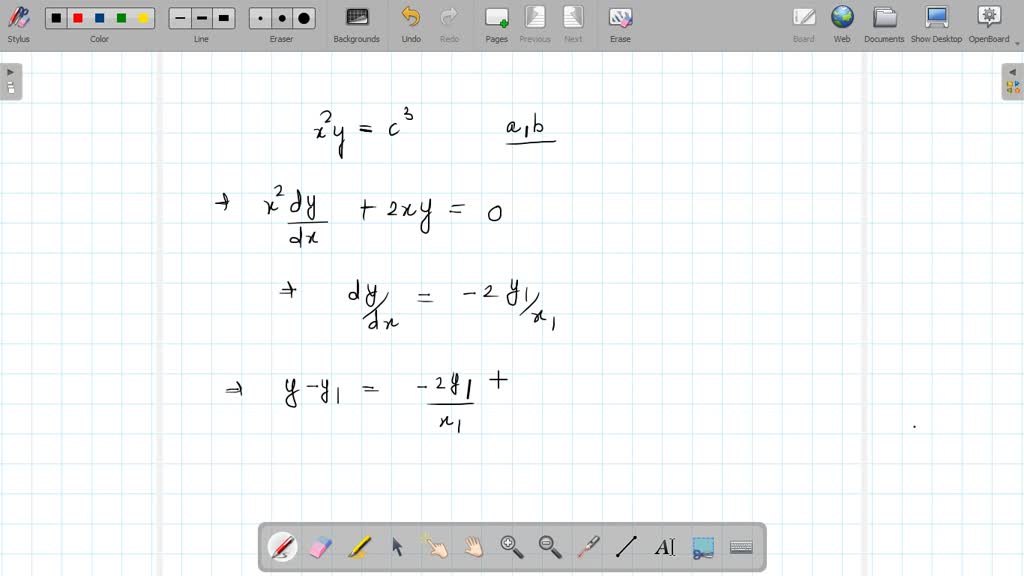The height and width of the screenshot is (576, 1024).
Task: Select the Draw lines tool
Action: (626, 547)
